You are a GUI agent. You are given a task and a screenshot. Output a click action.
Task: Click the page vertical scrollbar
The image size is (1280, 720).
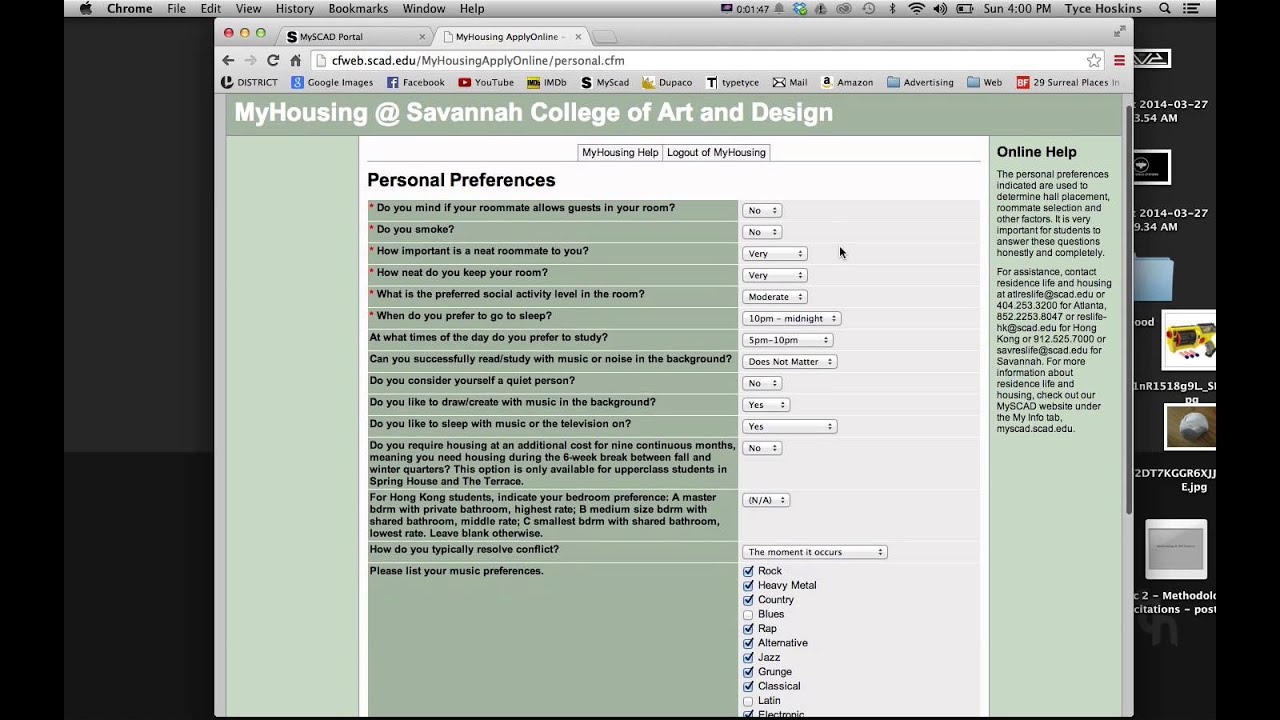click(1128, 310)
